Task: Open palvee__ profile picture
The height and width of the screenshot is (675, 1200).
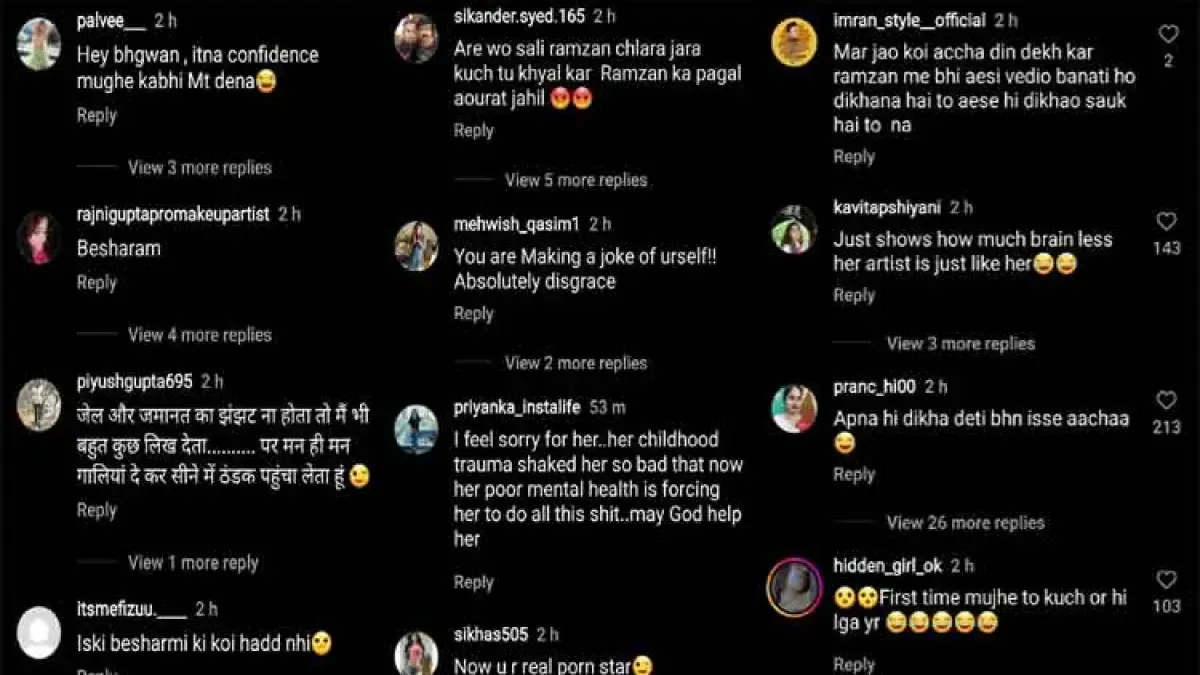Action: click(39, 45)
